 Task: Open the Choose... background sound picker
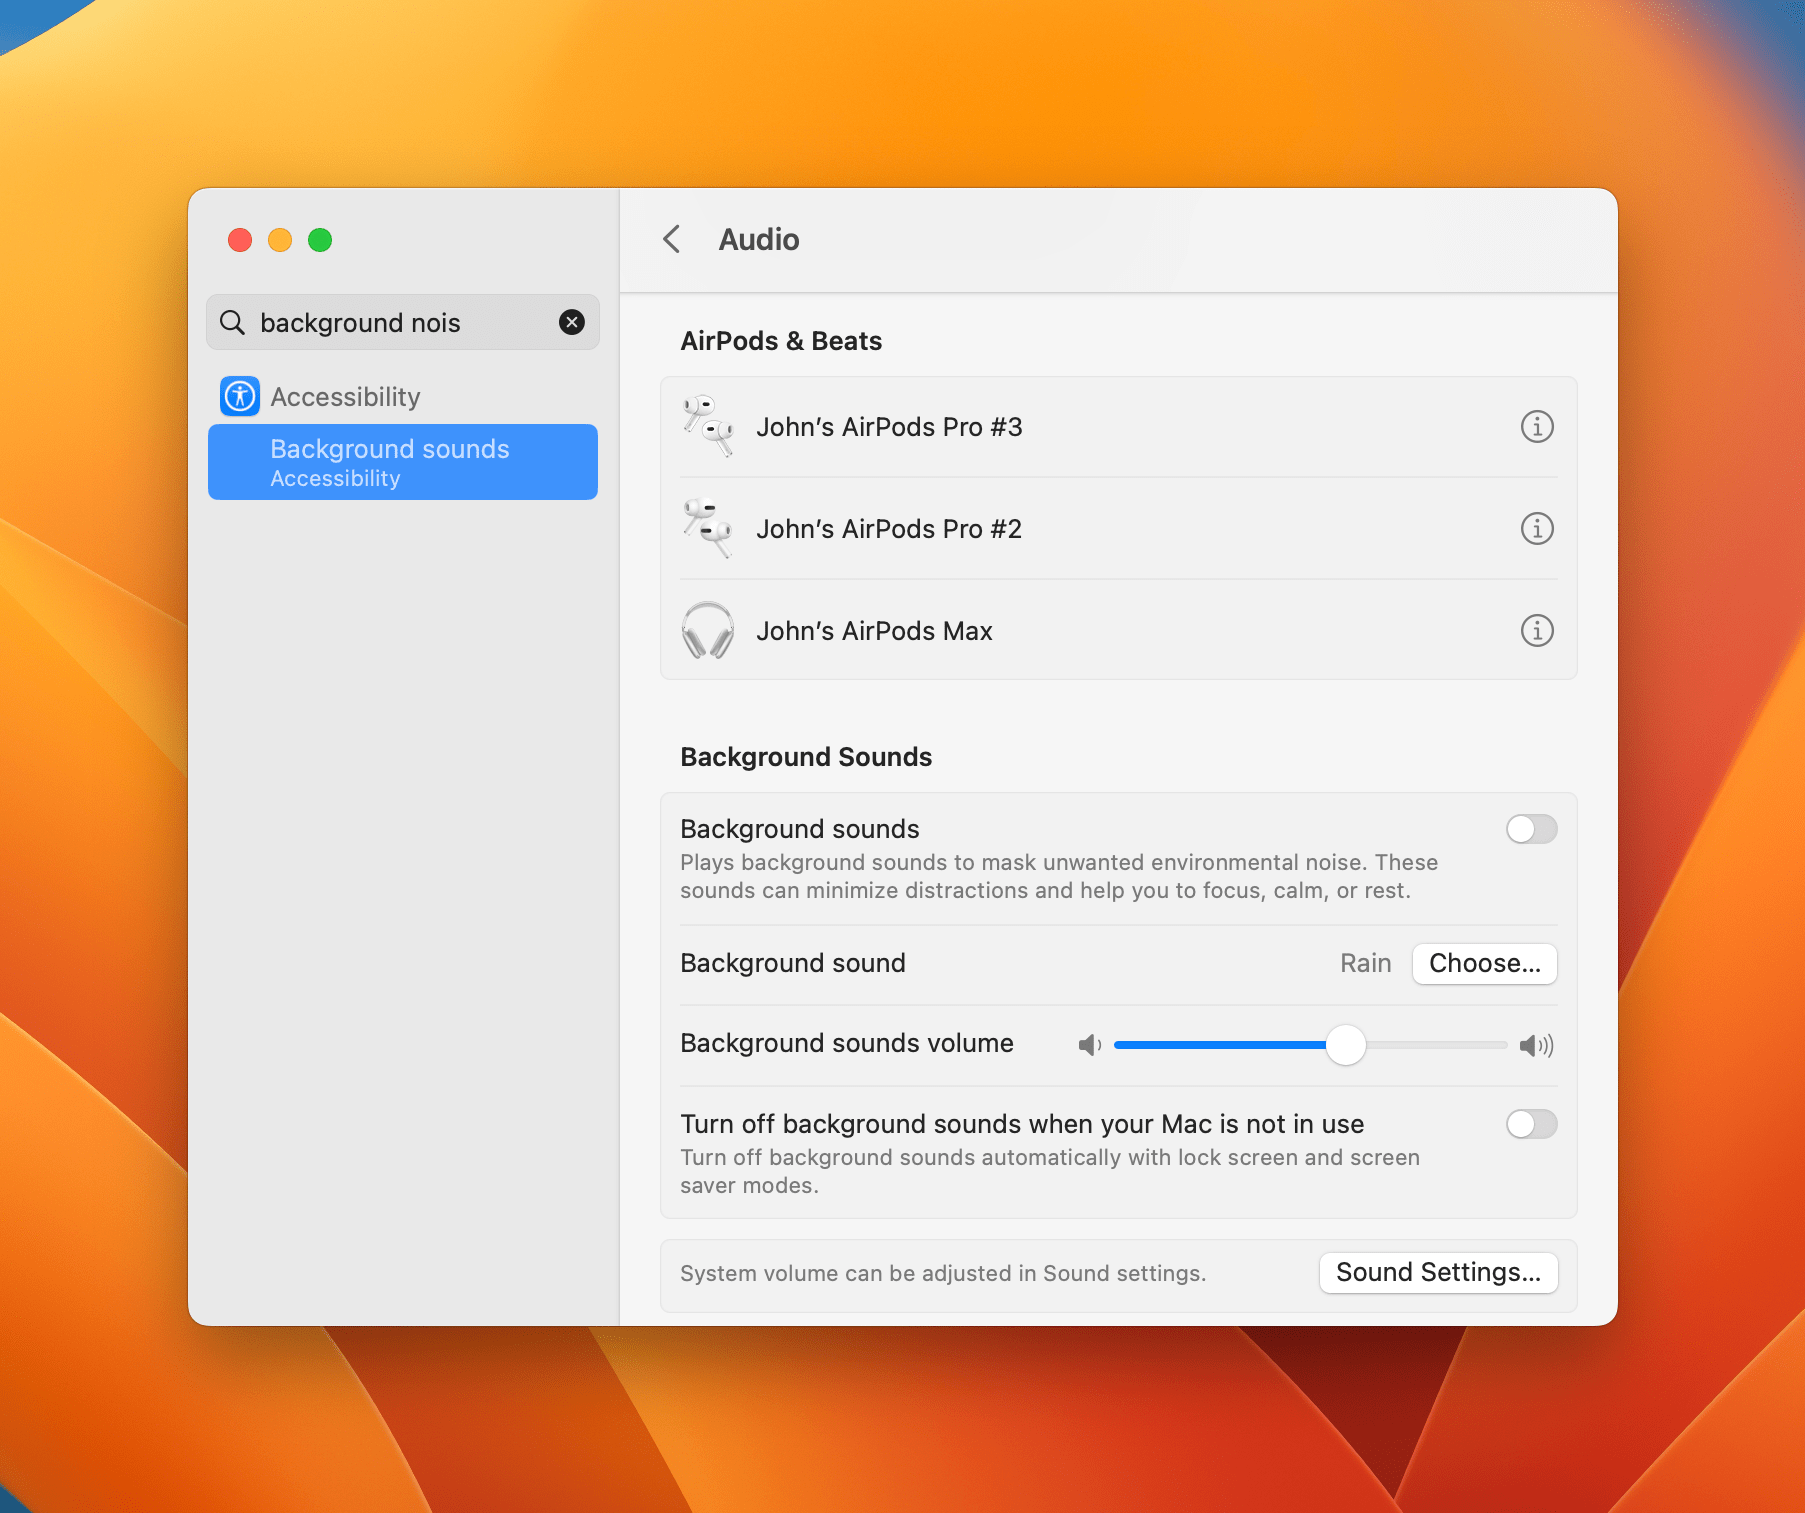tap(1485, 963)
